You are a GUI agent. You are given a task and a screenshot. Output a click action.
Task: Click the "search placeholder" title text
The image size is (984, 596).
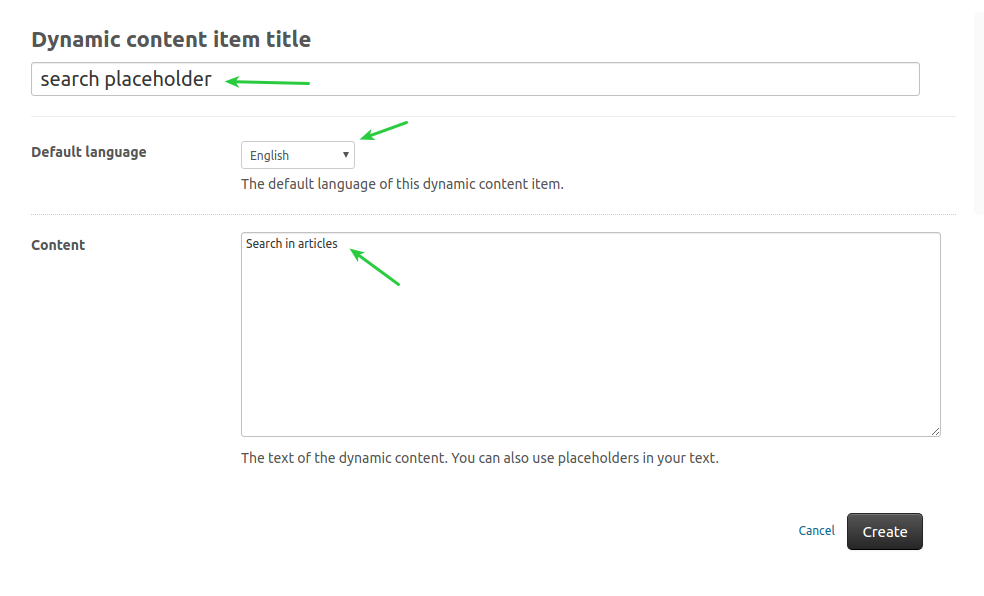[126, 80]
